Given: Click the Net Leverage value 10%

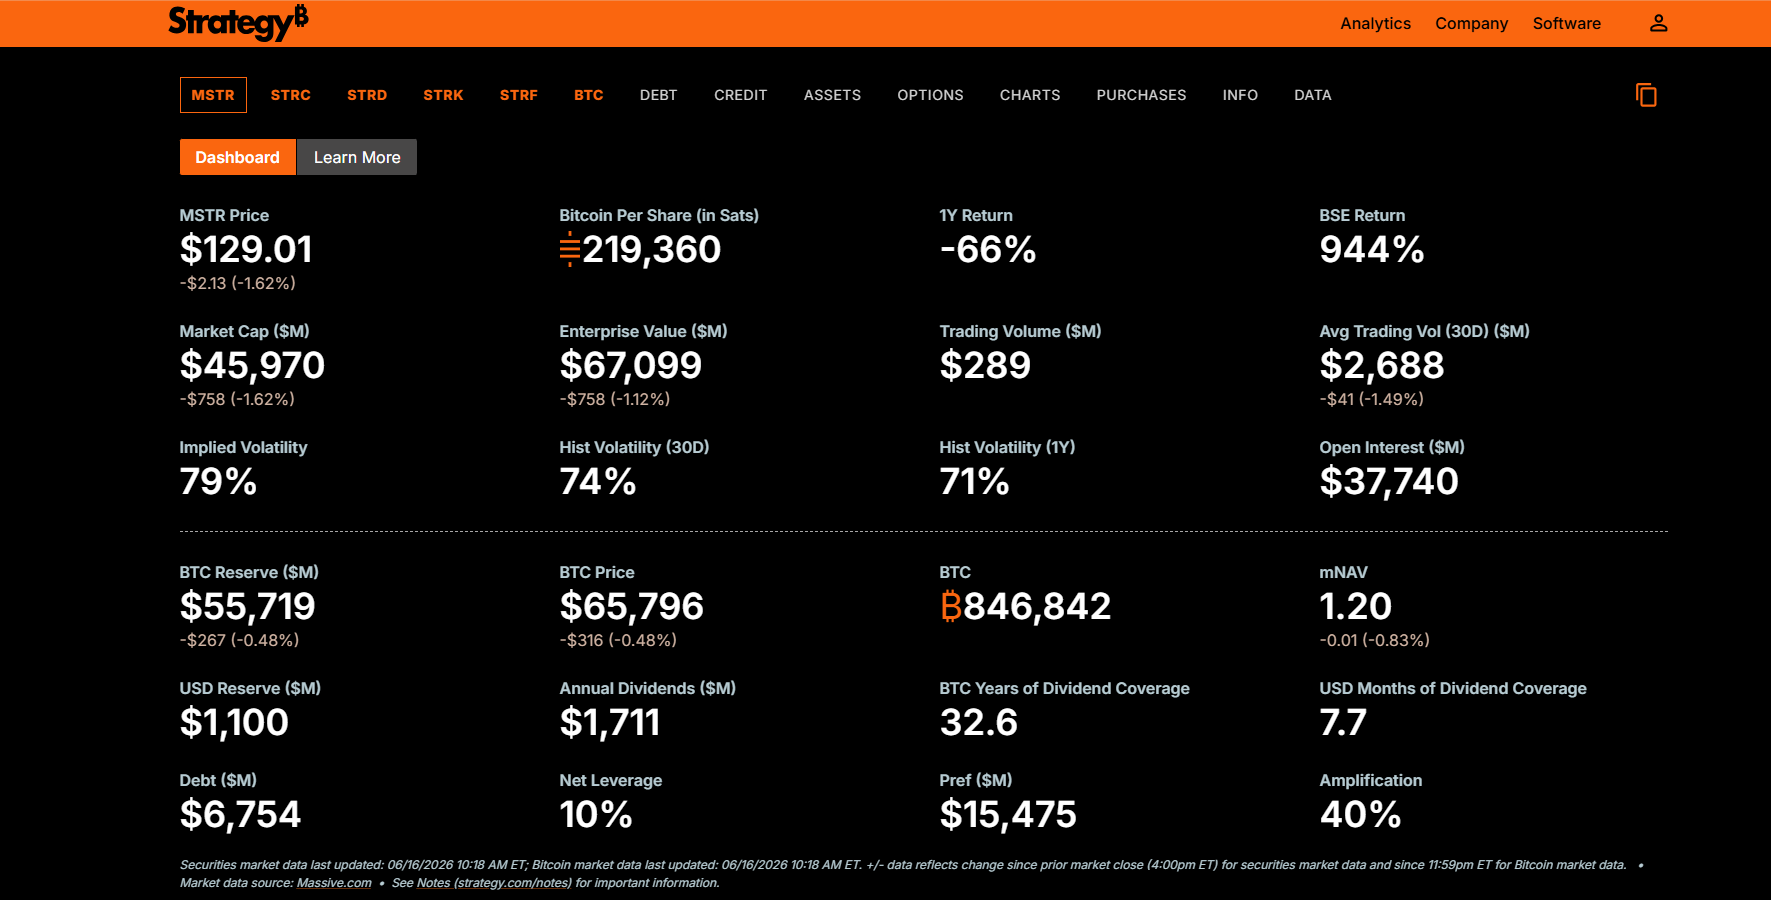Looking at the screenshot, I should (596, 814).
